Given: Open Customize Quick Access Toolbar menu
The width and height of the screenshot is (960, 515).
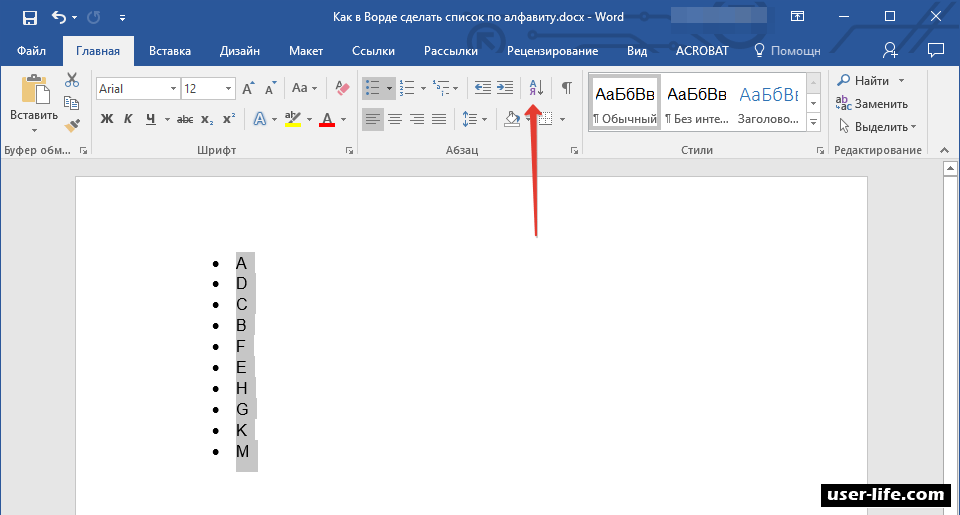Looking at the screenshot, I should [x=122, y=18].
